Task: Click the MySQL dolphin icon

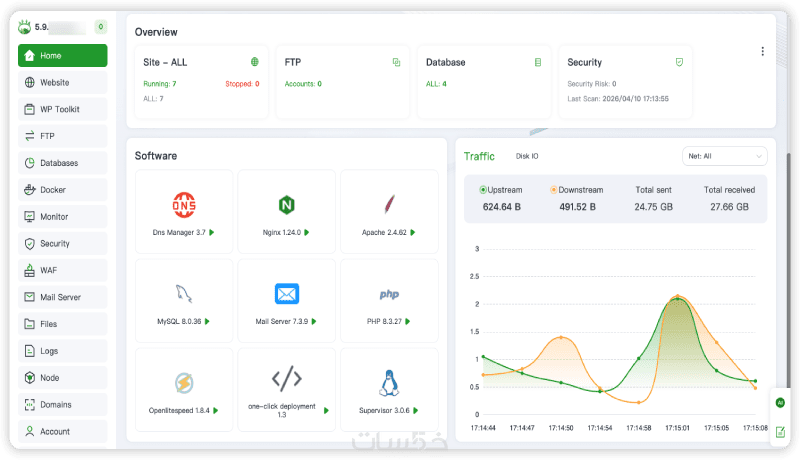Action: click(184, 294)
